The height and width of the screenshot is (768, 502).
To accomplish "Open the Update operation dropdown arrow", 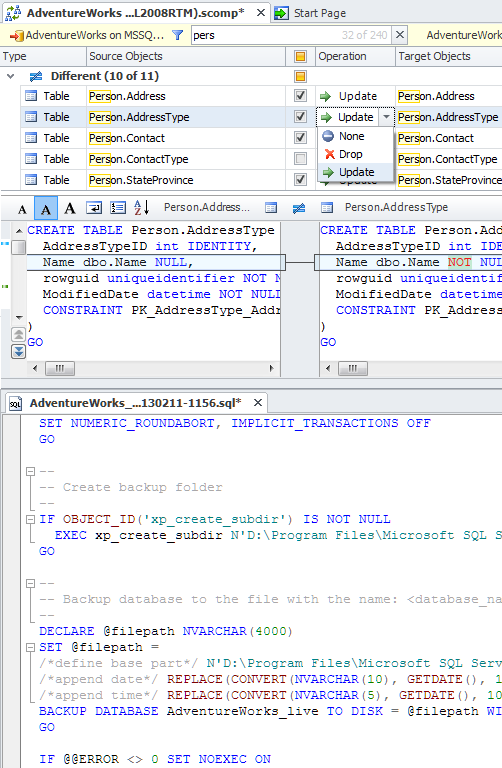I will click(386, 117).
